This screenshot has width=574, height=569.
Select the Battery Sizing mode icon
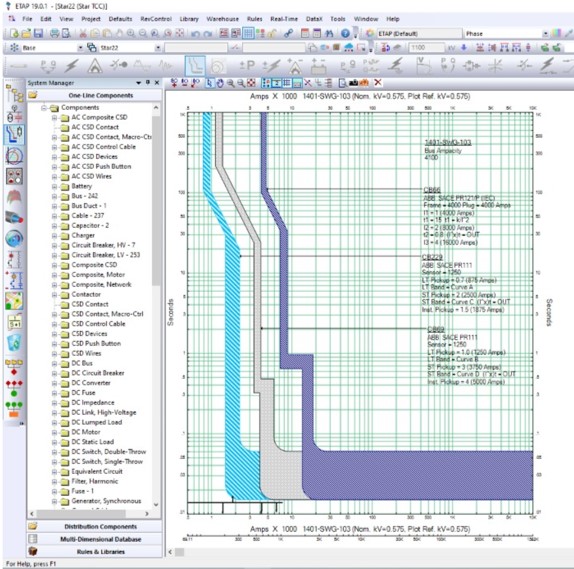[318, 66]
